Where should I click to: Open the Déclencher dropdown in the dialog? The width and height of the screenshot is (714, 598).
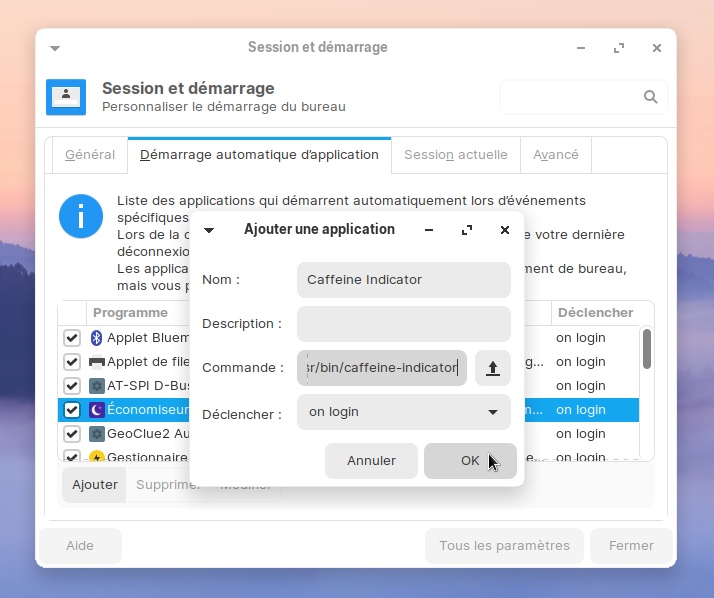click(x=403, y=412)
